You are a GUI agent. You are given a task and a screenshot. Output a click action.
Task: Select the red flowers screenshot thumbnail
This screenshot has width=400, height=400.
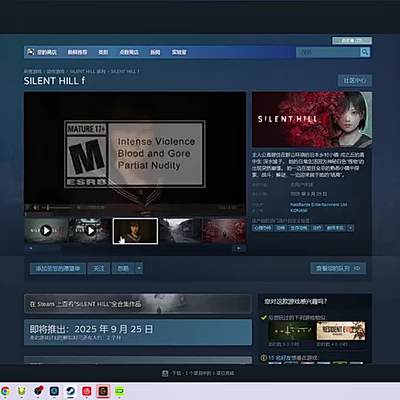click(224, 231)
